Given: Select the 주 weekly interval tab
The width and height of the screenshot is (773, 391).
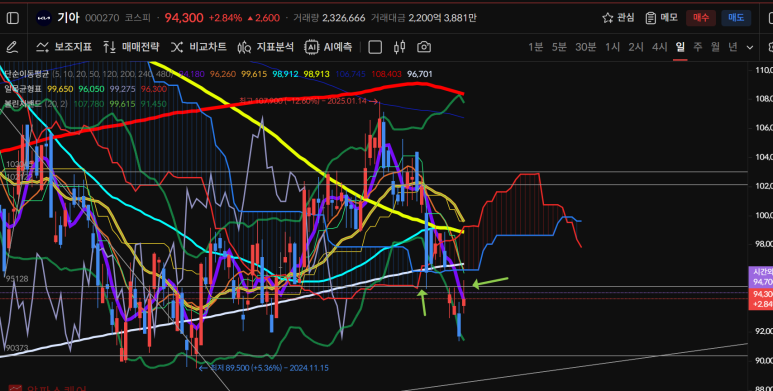Looking at the screenshot, I should 698,47.
